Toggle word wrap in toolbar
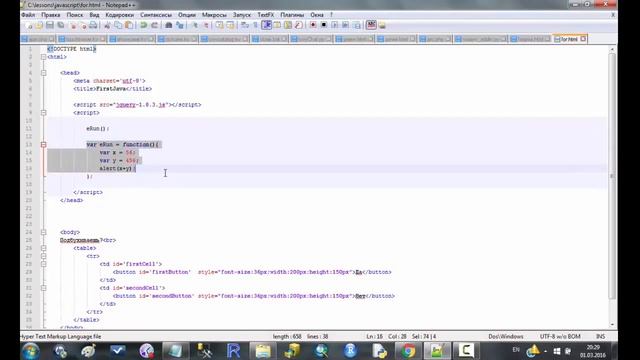The width and height of the screenshot is (640, 360). click(245, 25)
